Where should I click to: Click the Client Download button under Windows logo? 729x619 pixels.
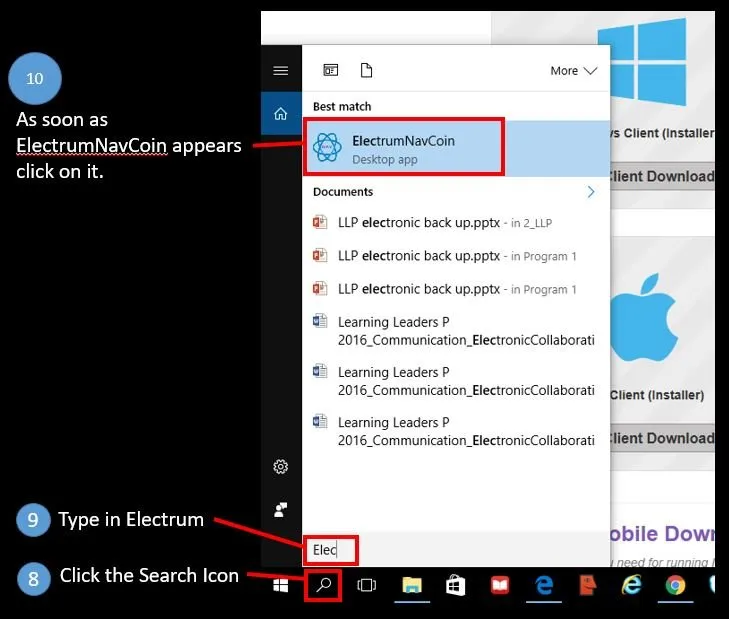pyautogui.click(x=661, y=176)
